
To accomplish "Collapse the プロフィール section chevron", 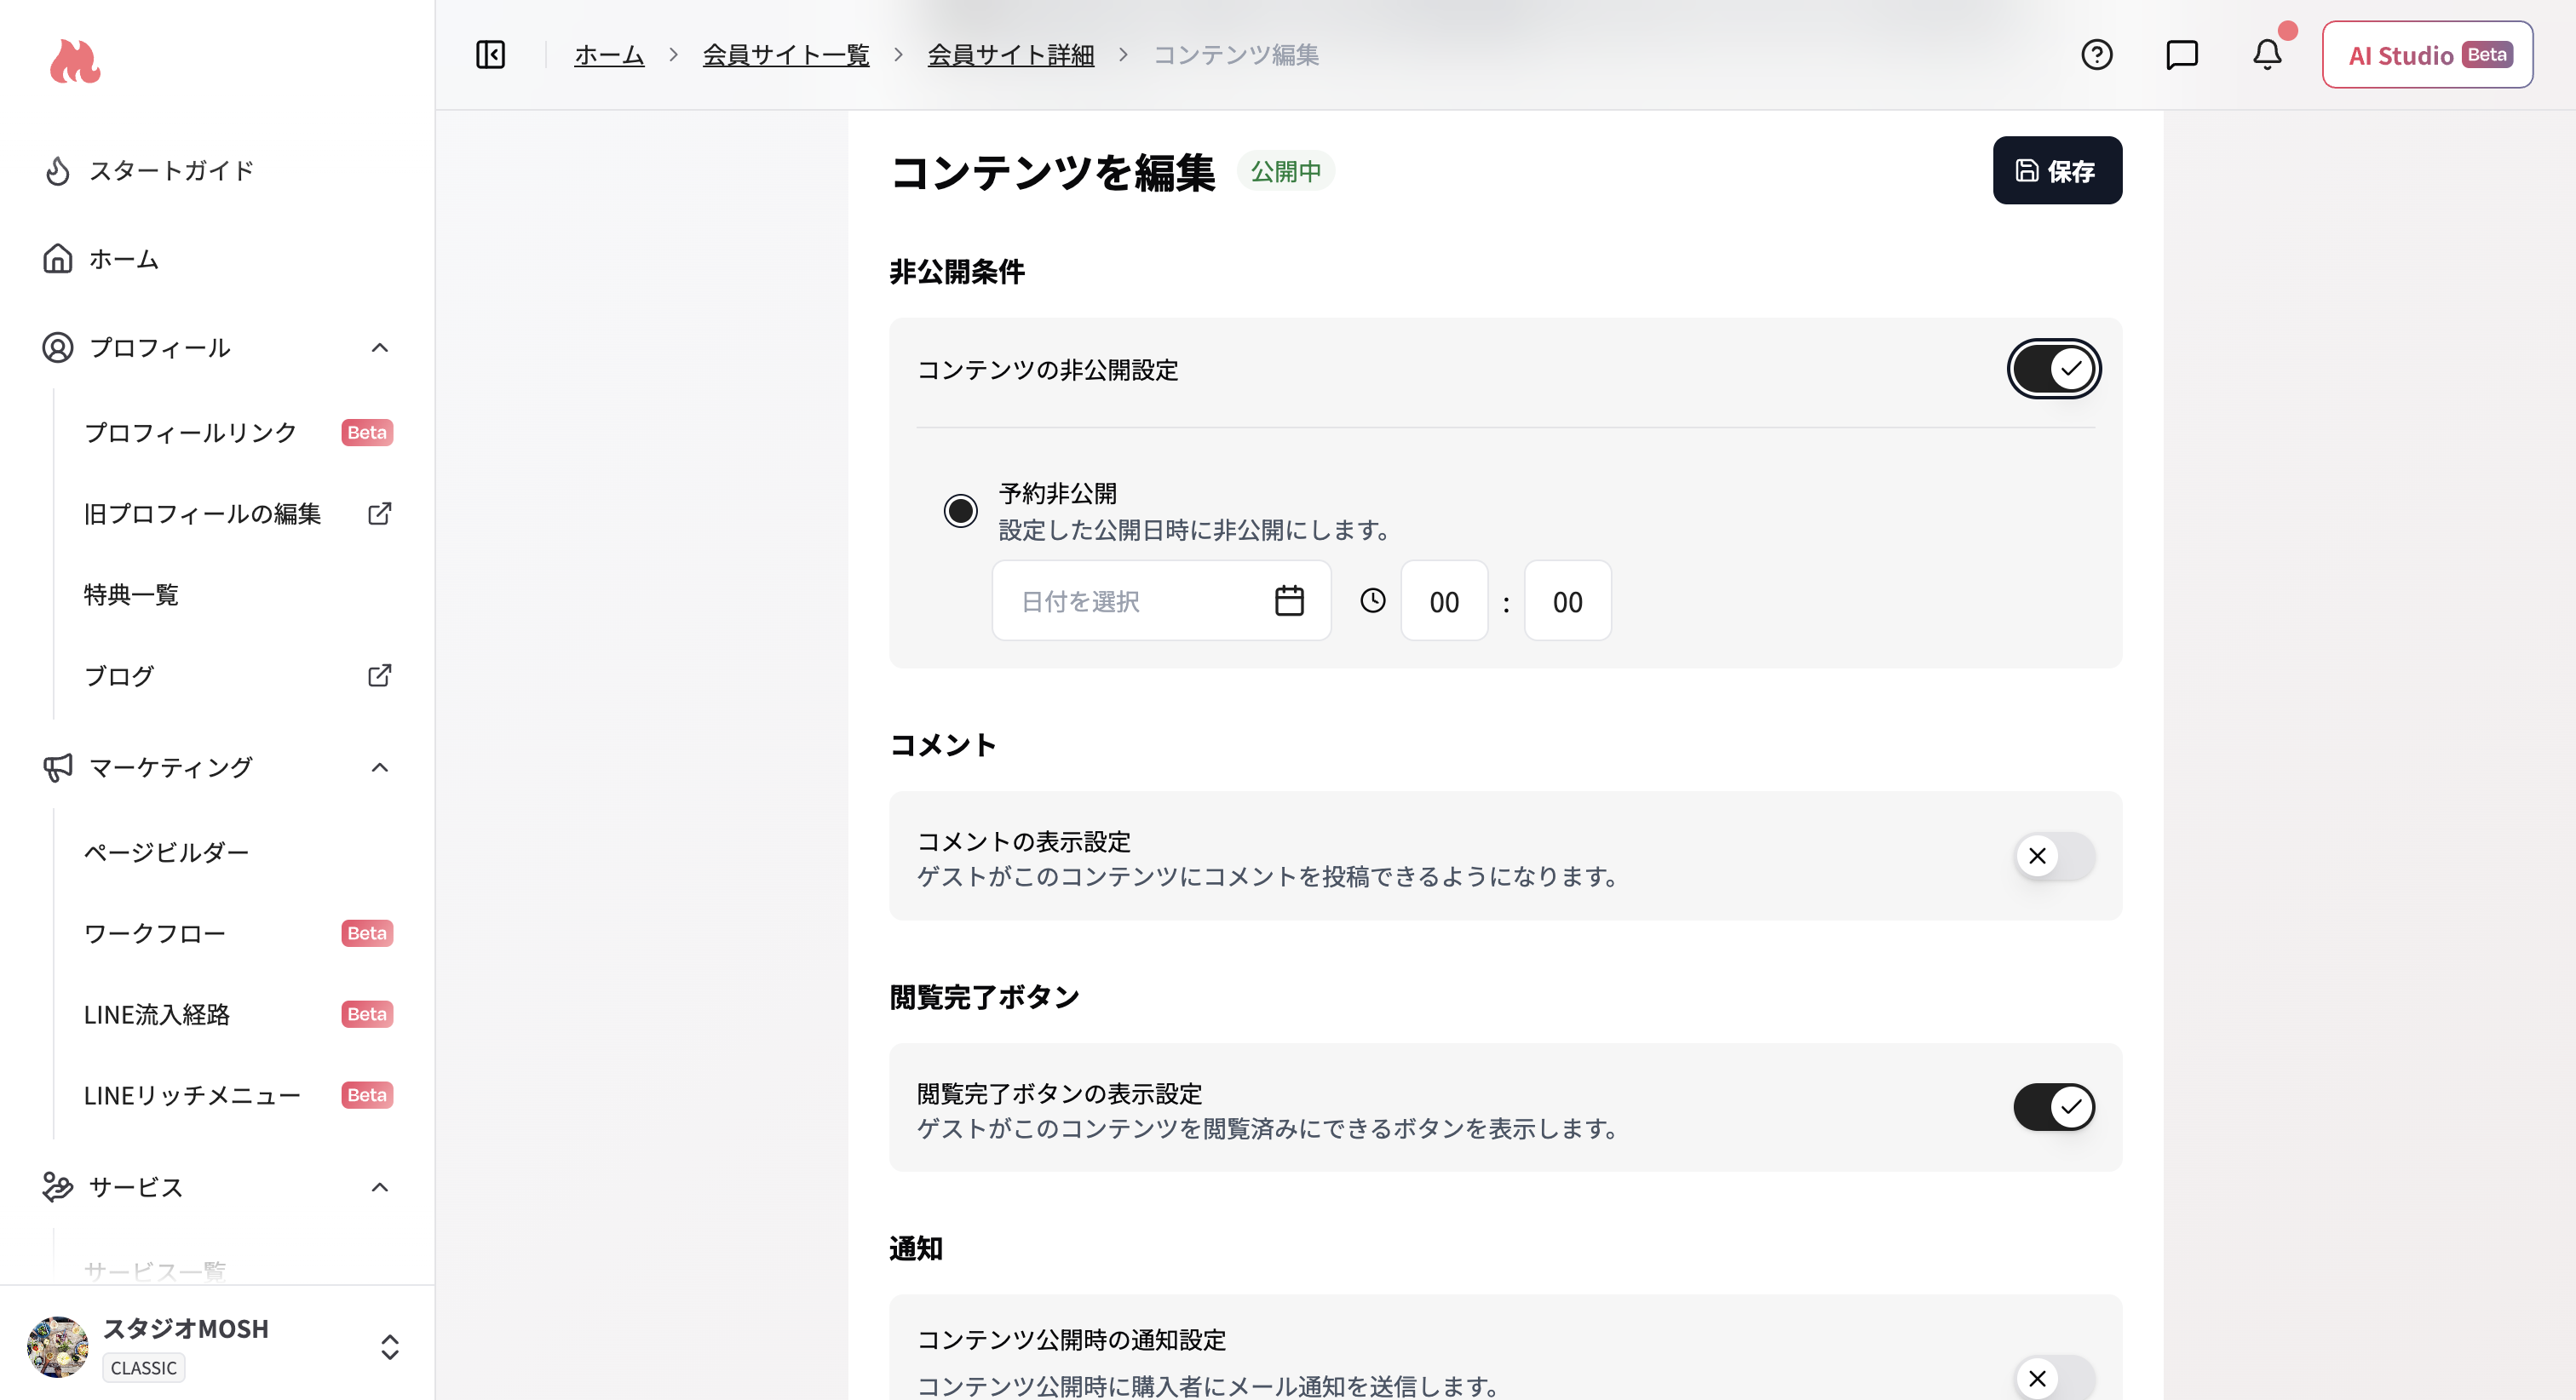I will [x=379, y=348].
